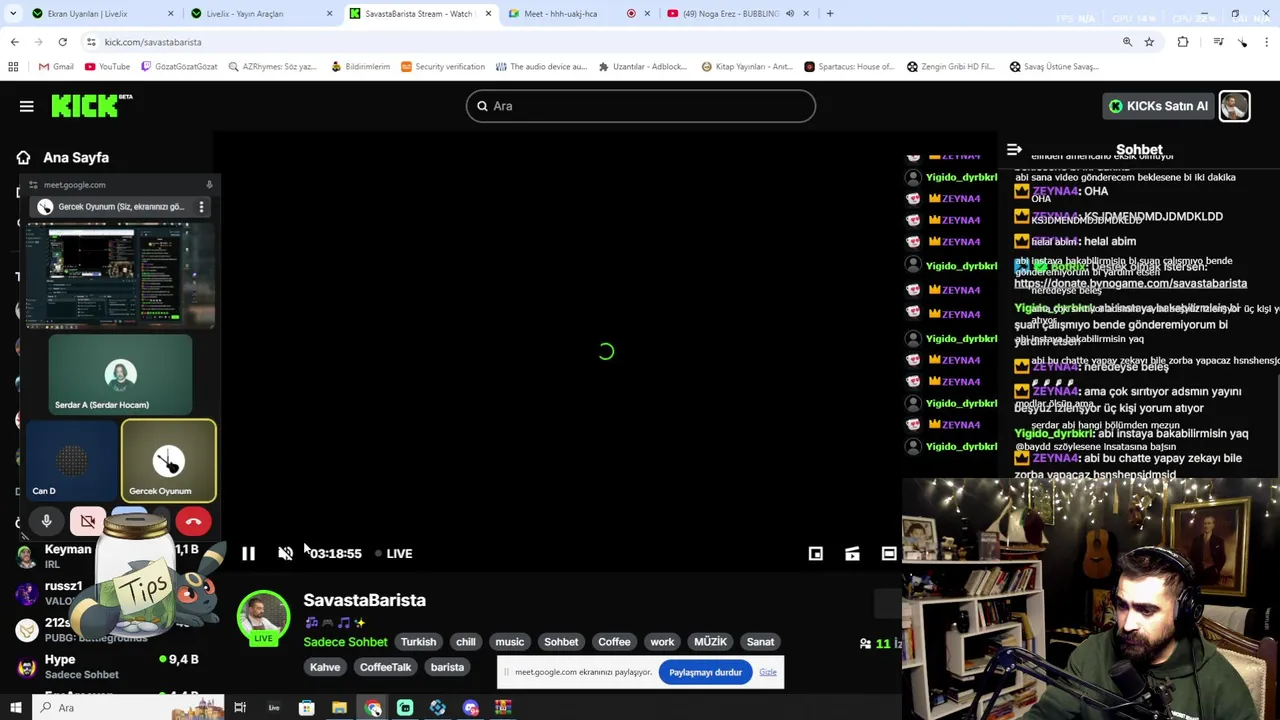Open the Kick hamburger menu
The height and width of the screenshot is (720, 1280).
pos(27,106)
